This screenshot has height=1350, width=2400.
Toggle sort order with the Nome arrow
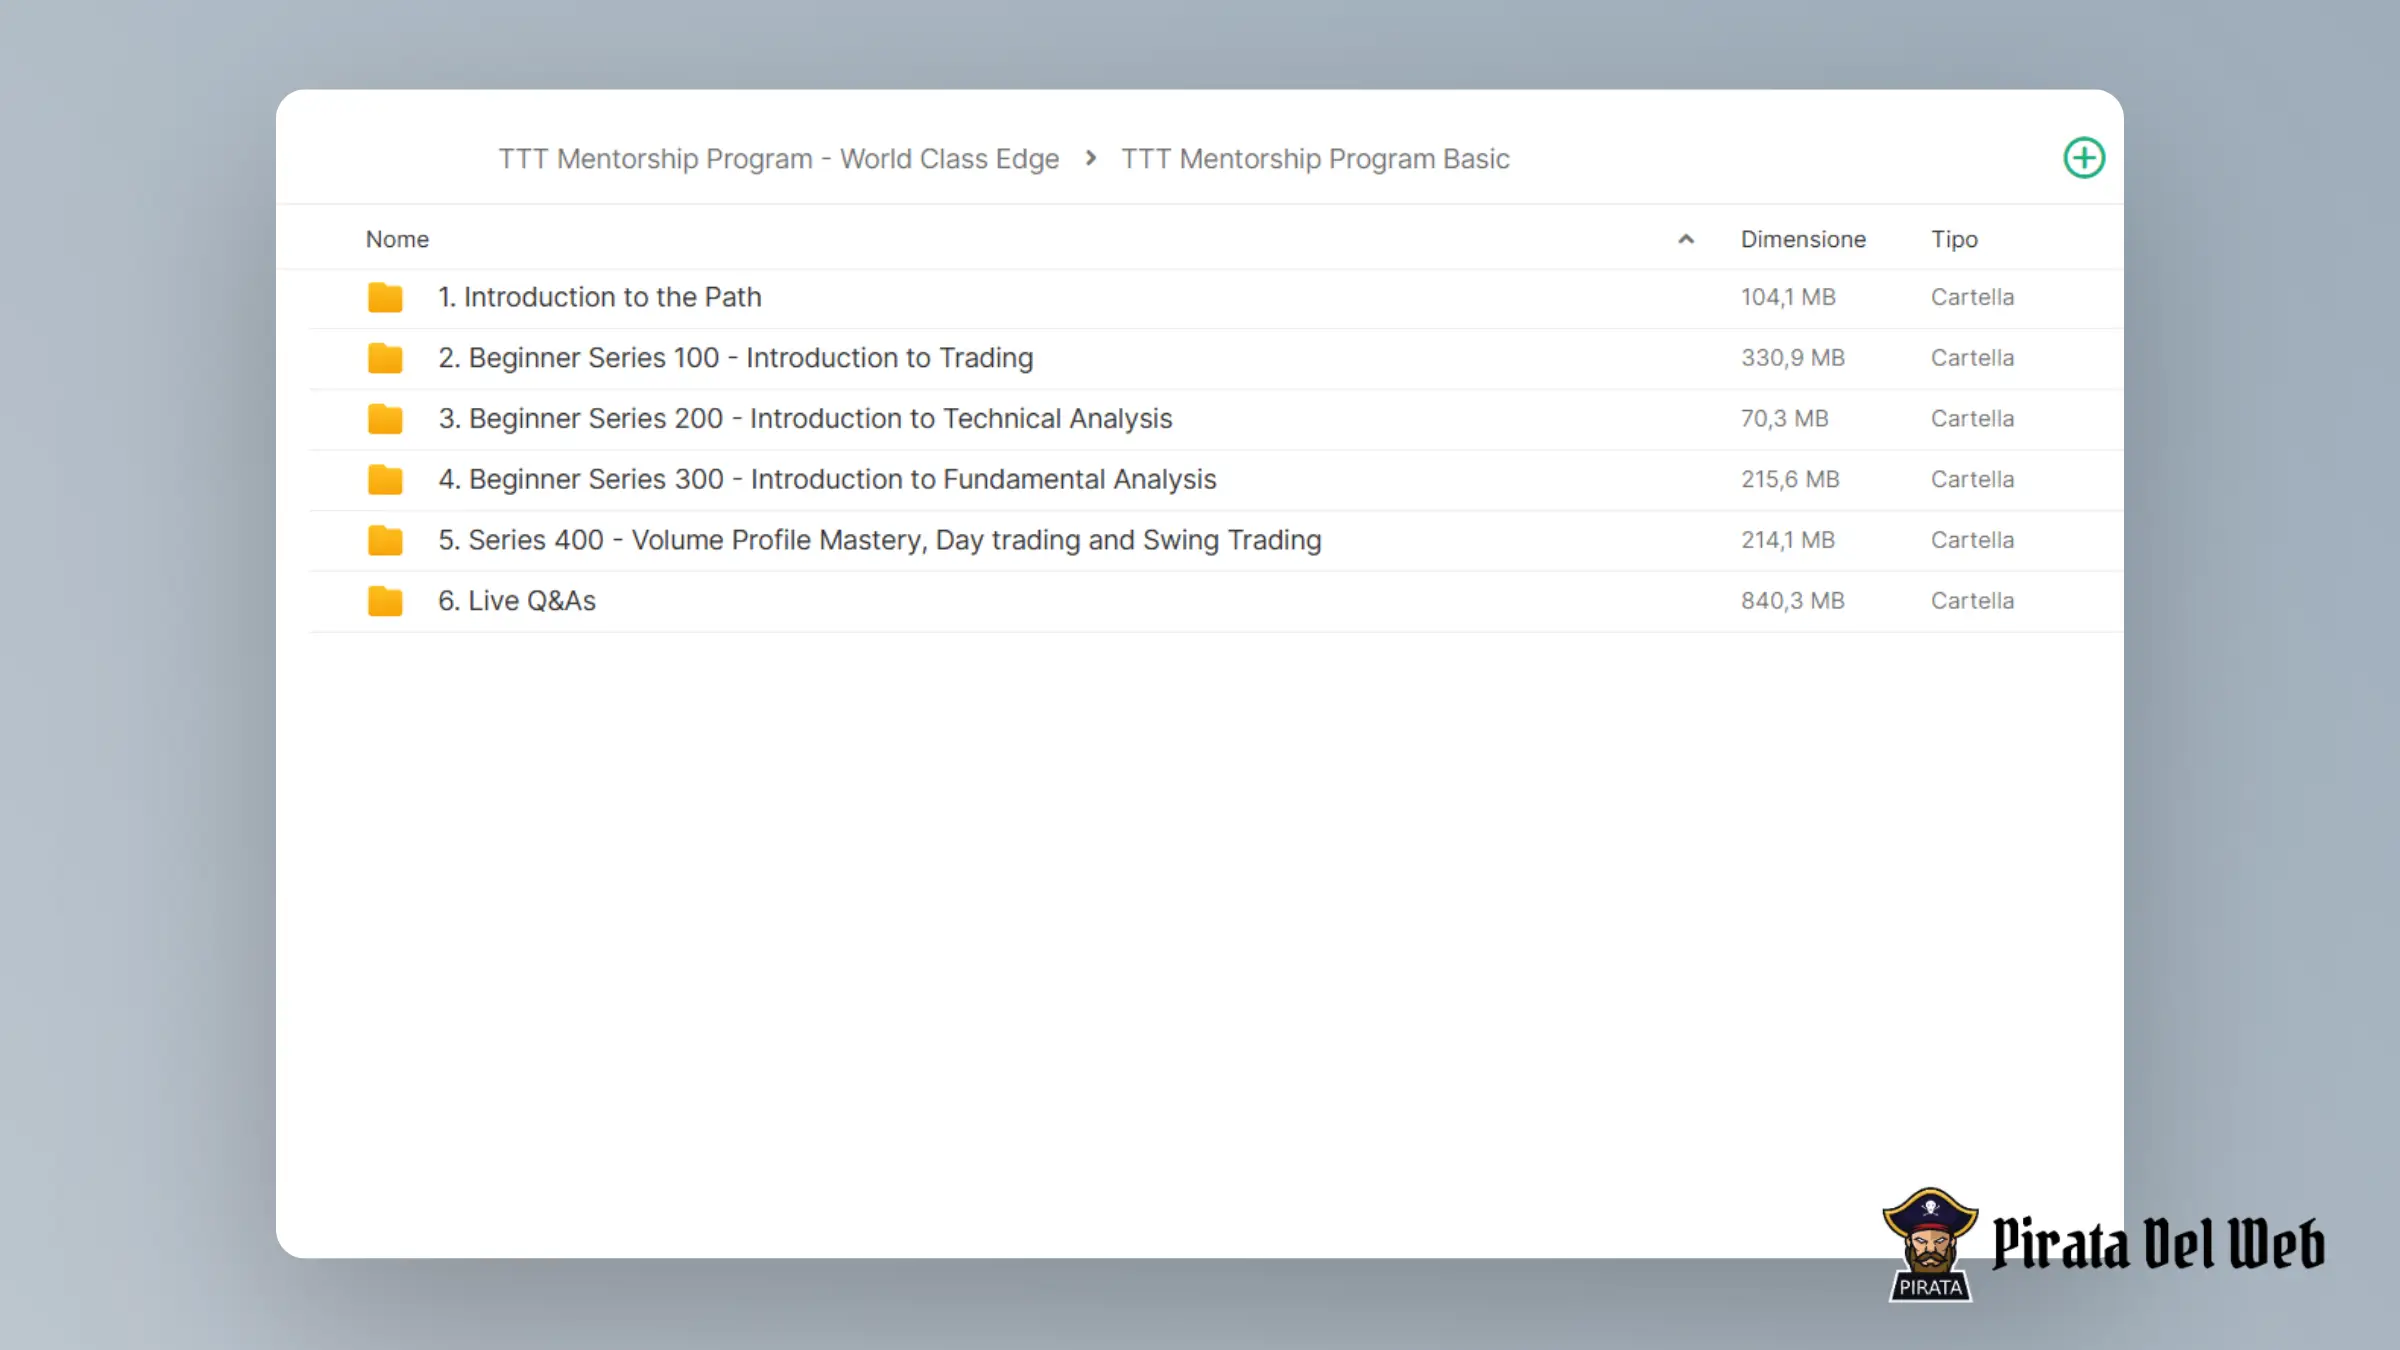coord(1686,239)
